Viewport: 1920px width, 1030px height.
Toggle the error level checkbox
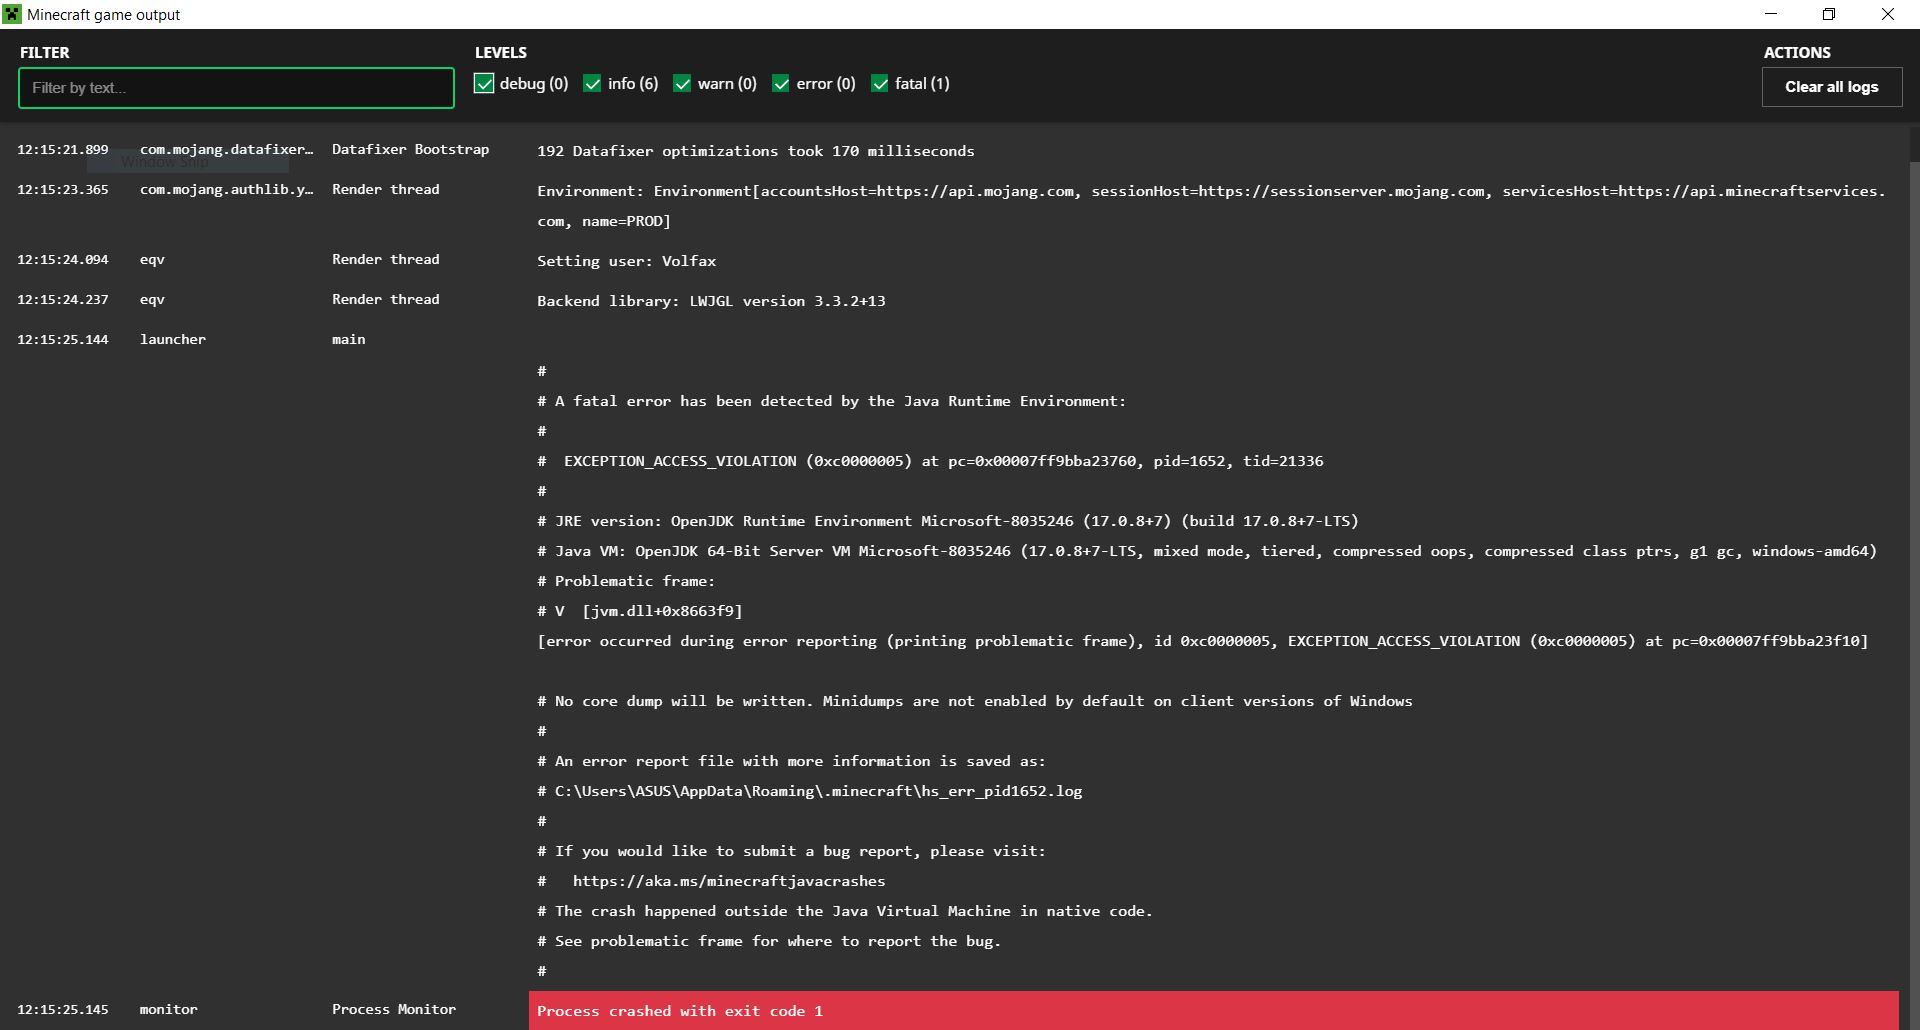click(781, 84)
